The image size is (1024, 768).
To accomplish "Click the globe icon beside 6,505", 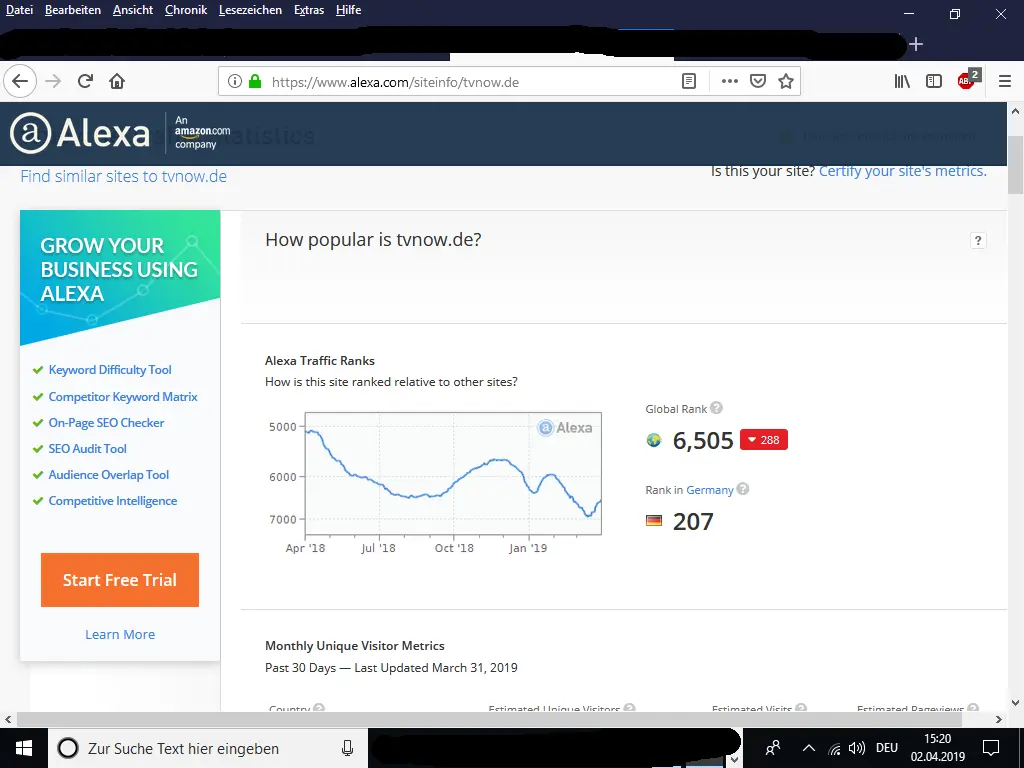I will point(654,440).
